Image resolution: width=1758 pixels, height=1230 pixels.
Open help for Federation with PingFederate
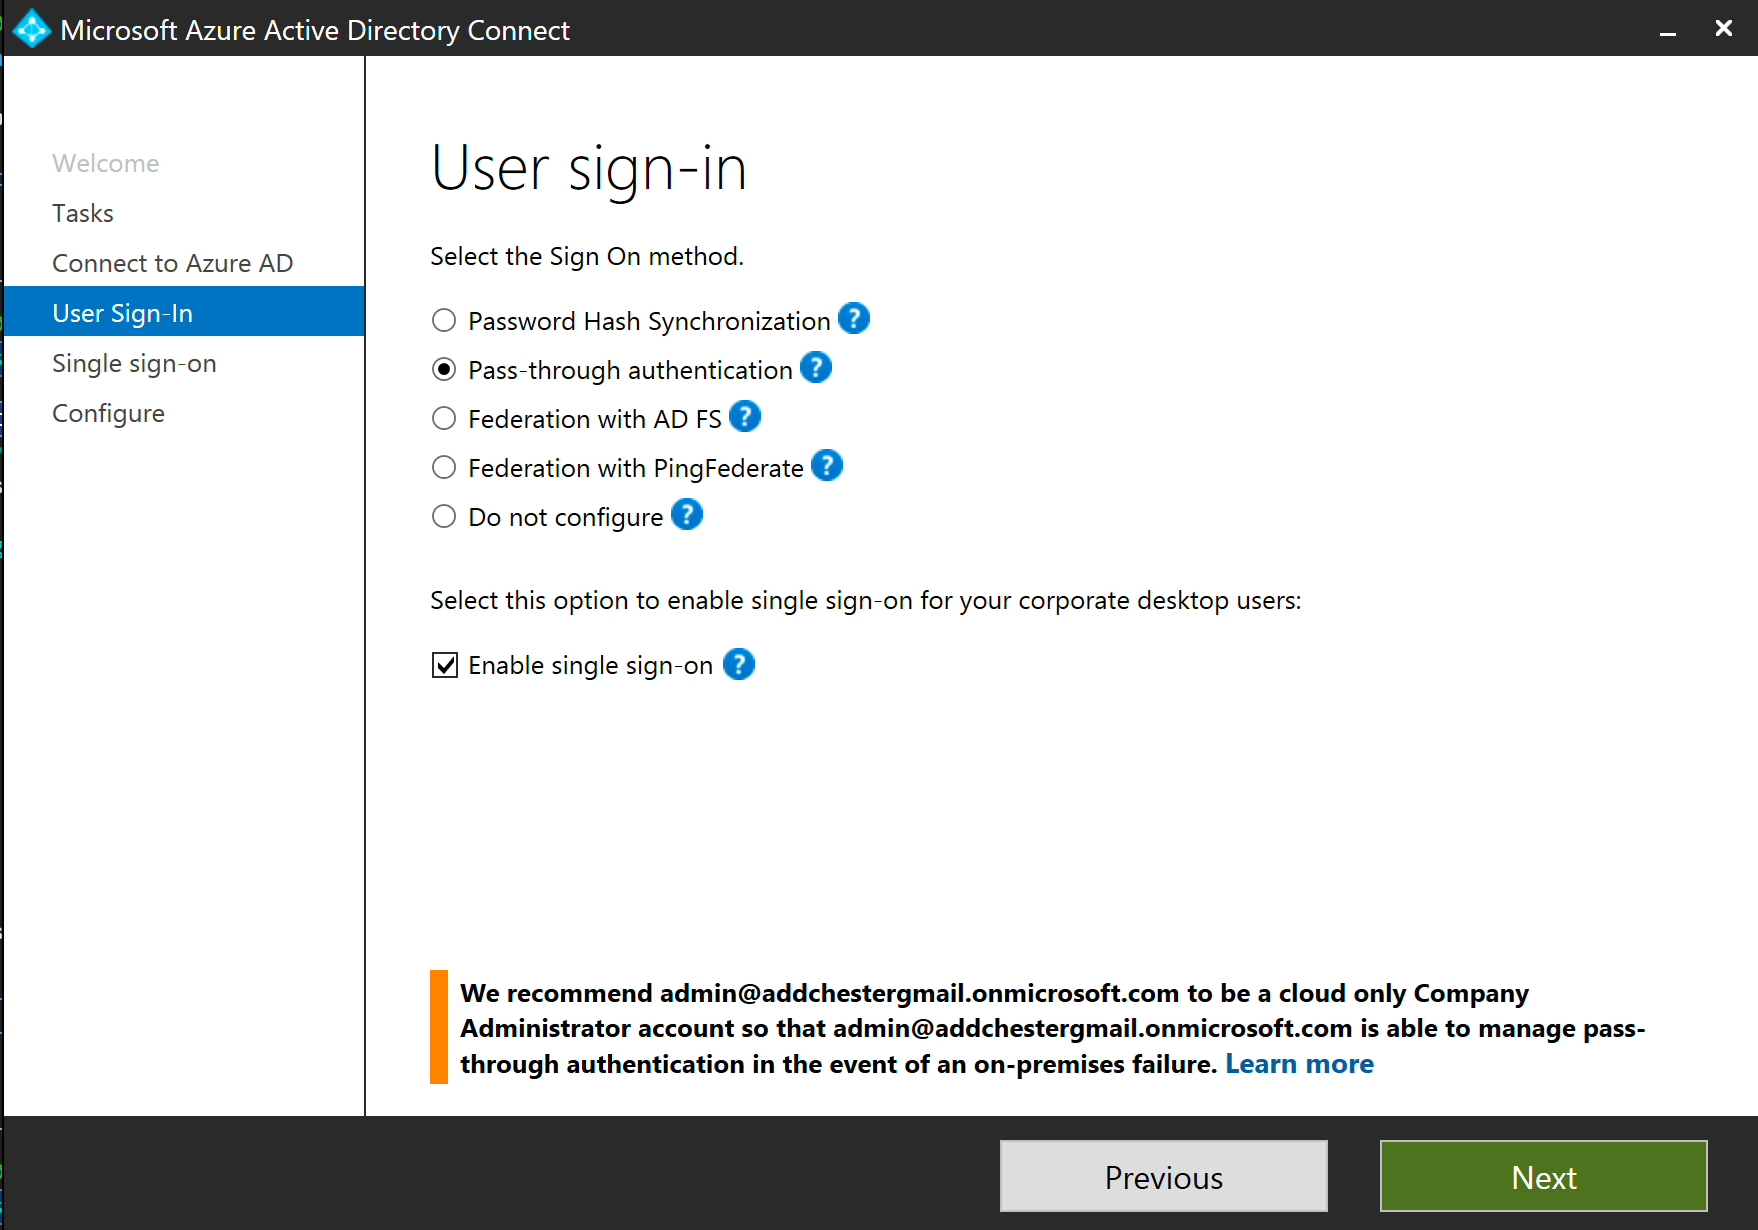(x=826, y=466)
